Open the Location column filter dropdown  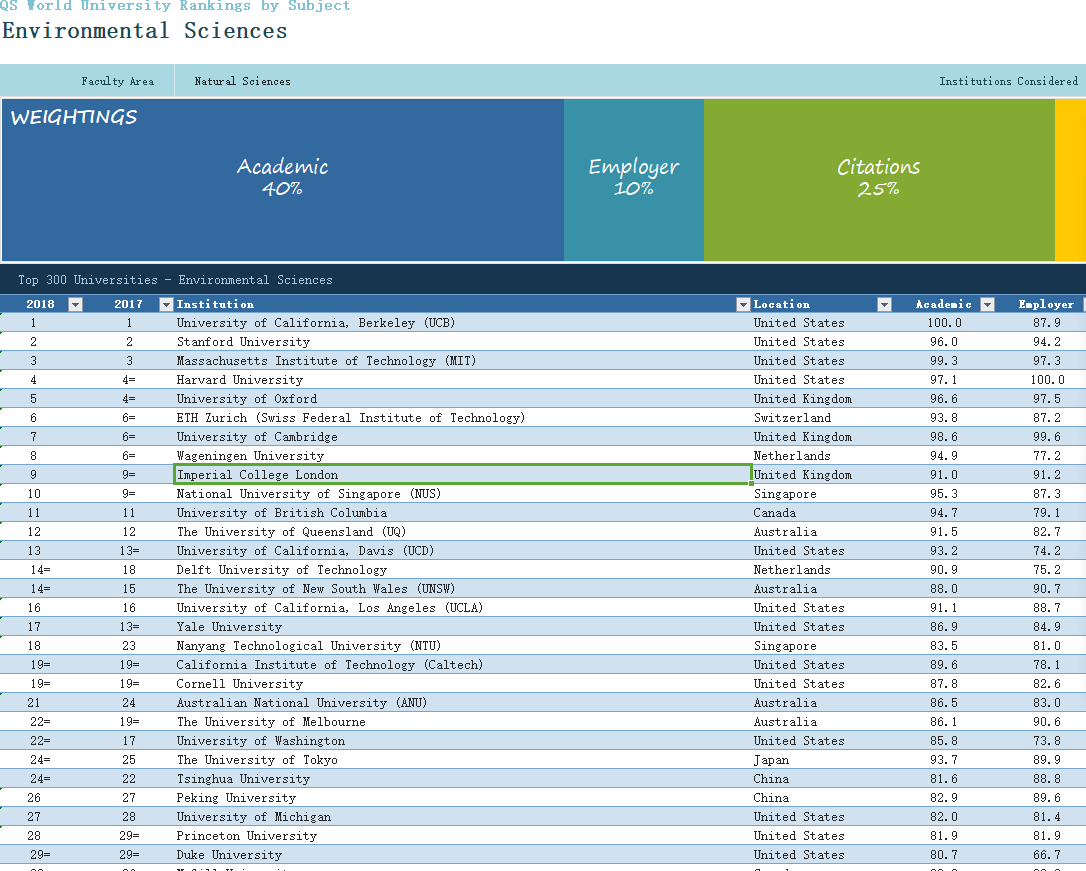(x=884, y=305)
